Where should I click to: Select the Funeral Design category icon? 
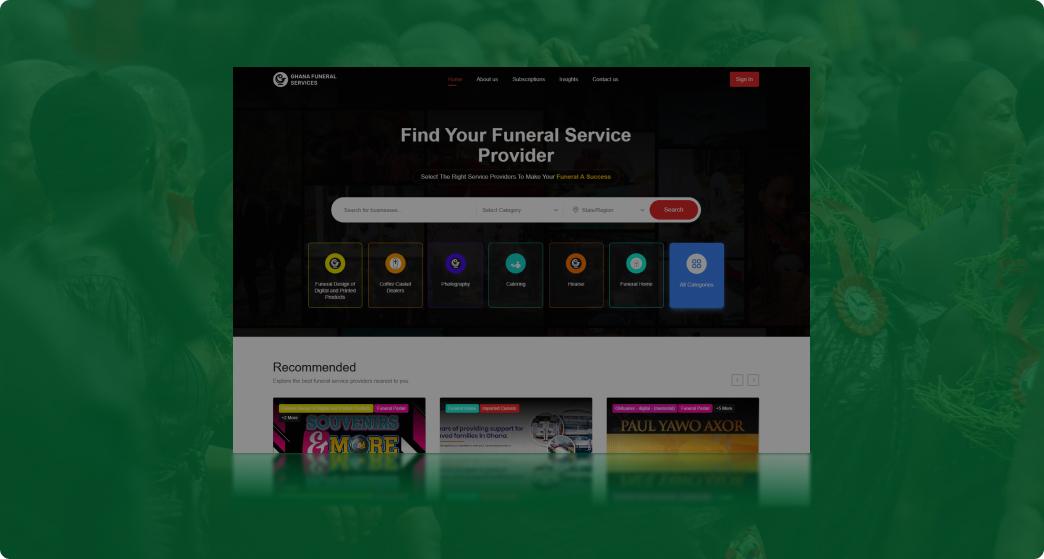pos(335,264)
